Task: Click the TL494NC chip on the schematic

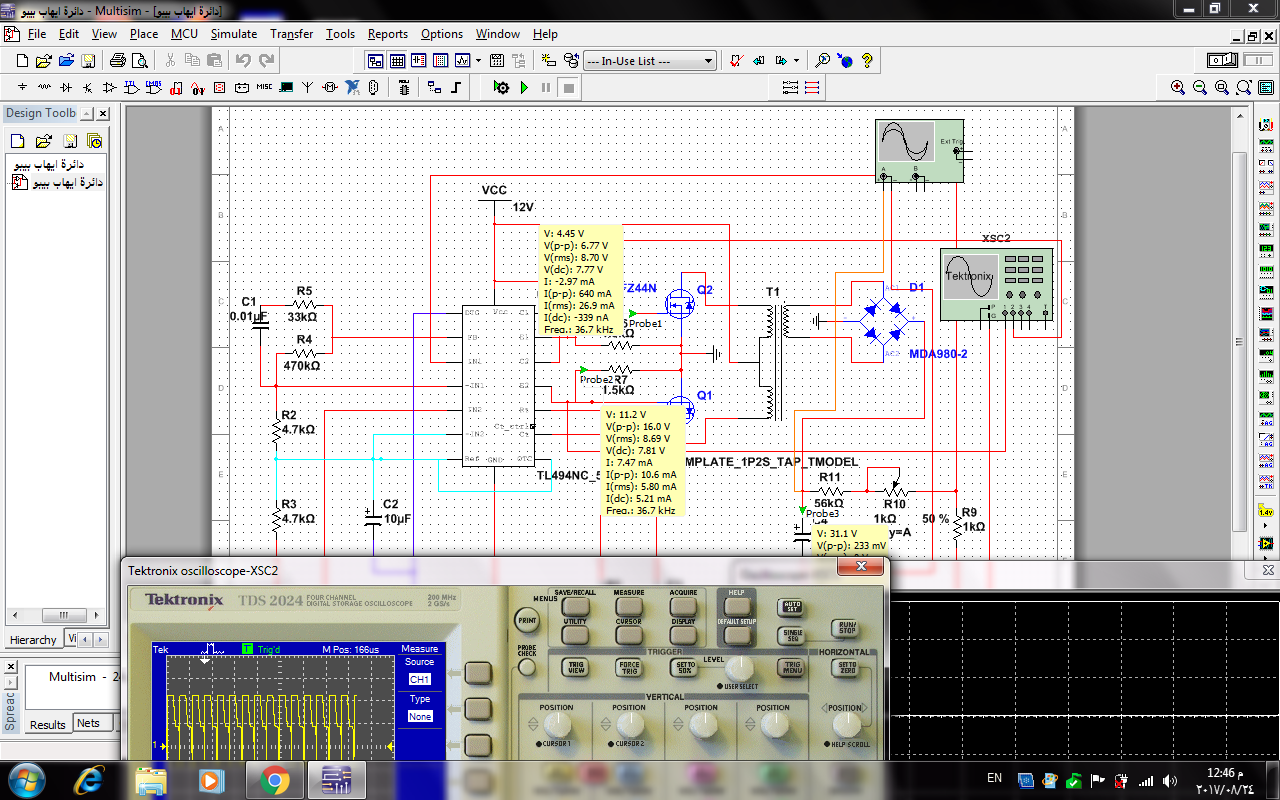Action: pyautogui.click(x=497, y=385)
